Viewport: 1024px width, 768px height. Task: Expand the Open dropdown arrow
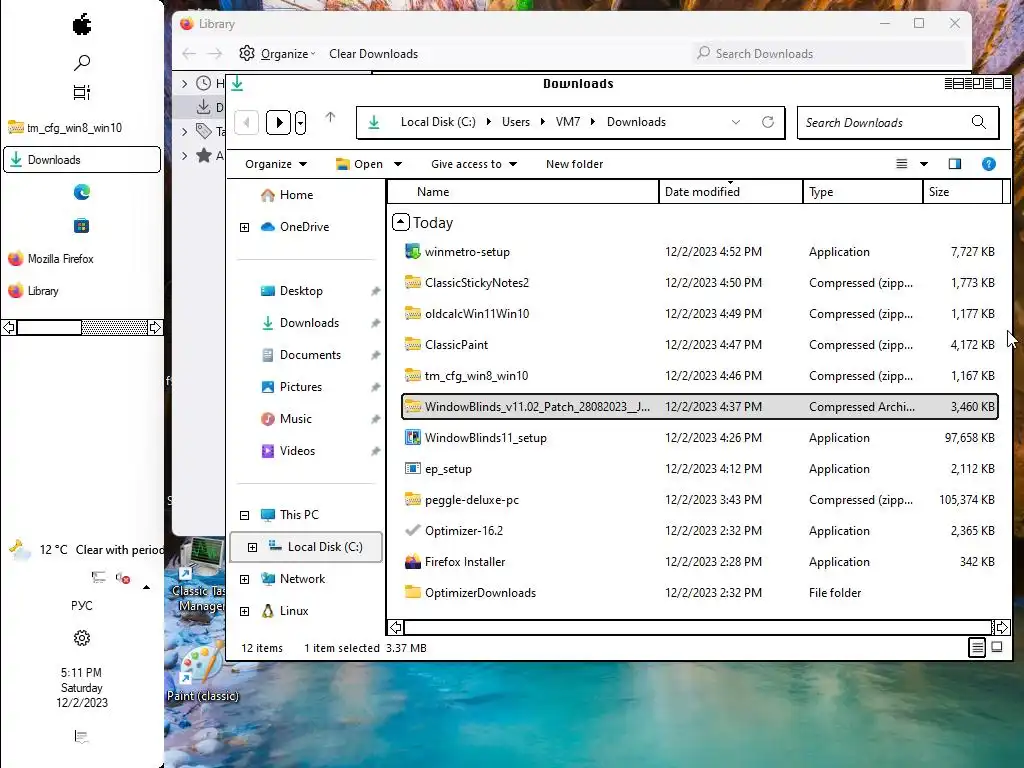pyautogui.click(x=398, y=164)
